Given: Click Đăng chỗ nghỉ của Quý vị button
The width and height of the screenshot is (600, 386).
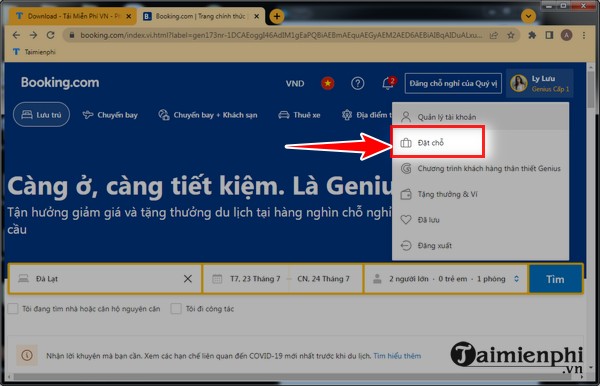Looking at the screenshot, I should (453, 83).
